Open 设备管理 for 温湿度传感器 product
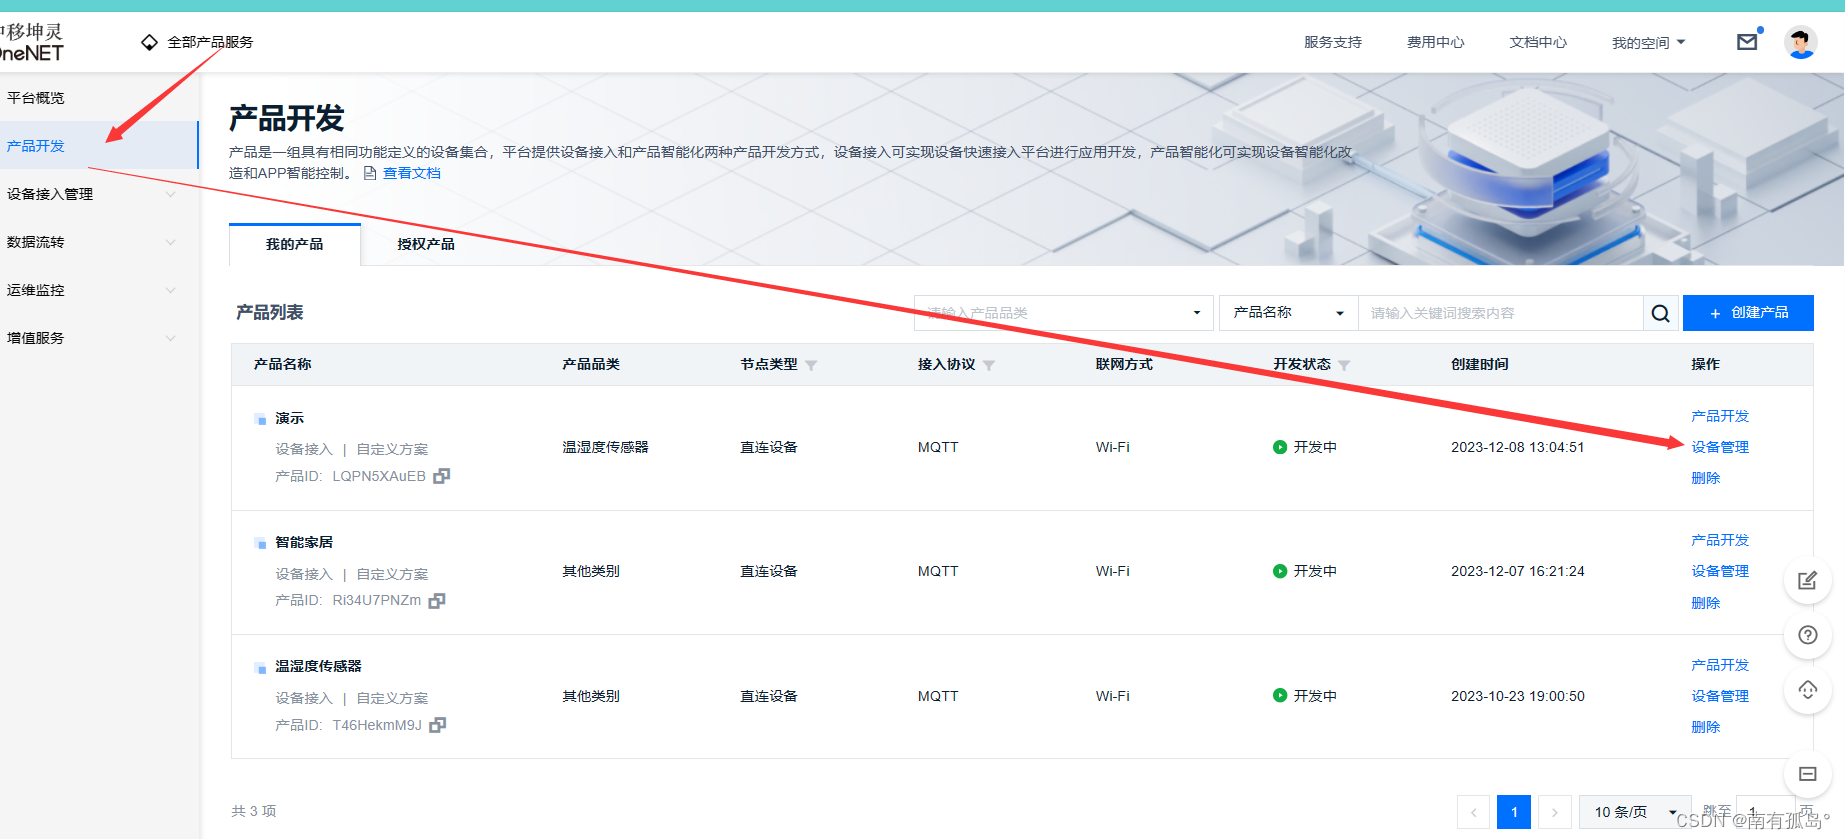This screenshot has height=839, width=1845. point(1720,696)
